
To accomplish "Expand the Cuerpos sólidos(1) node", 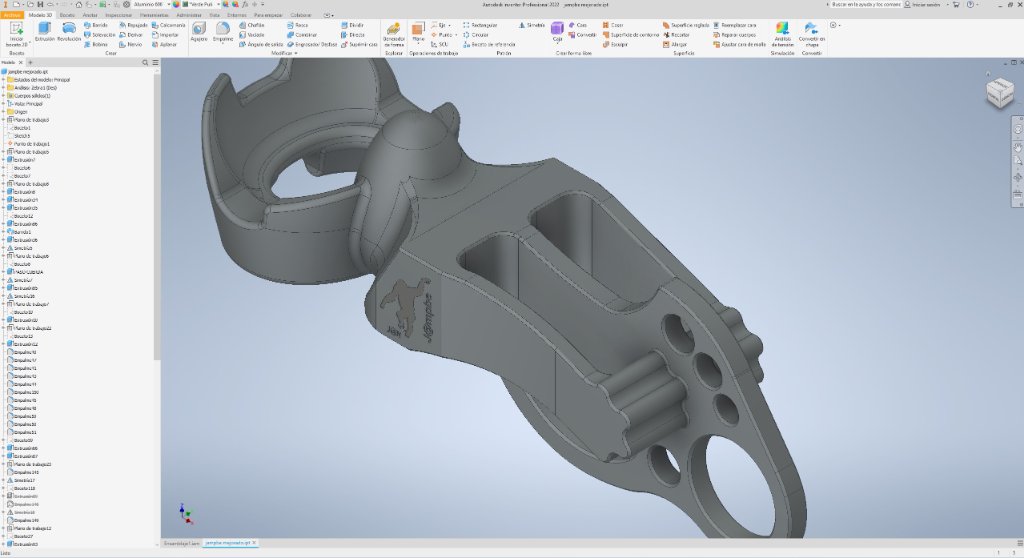I will (x=3, y=96).
